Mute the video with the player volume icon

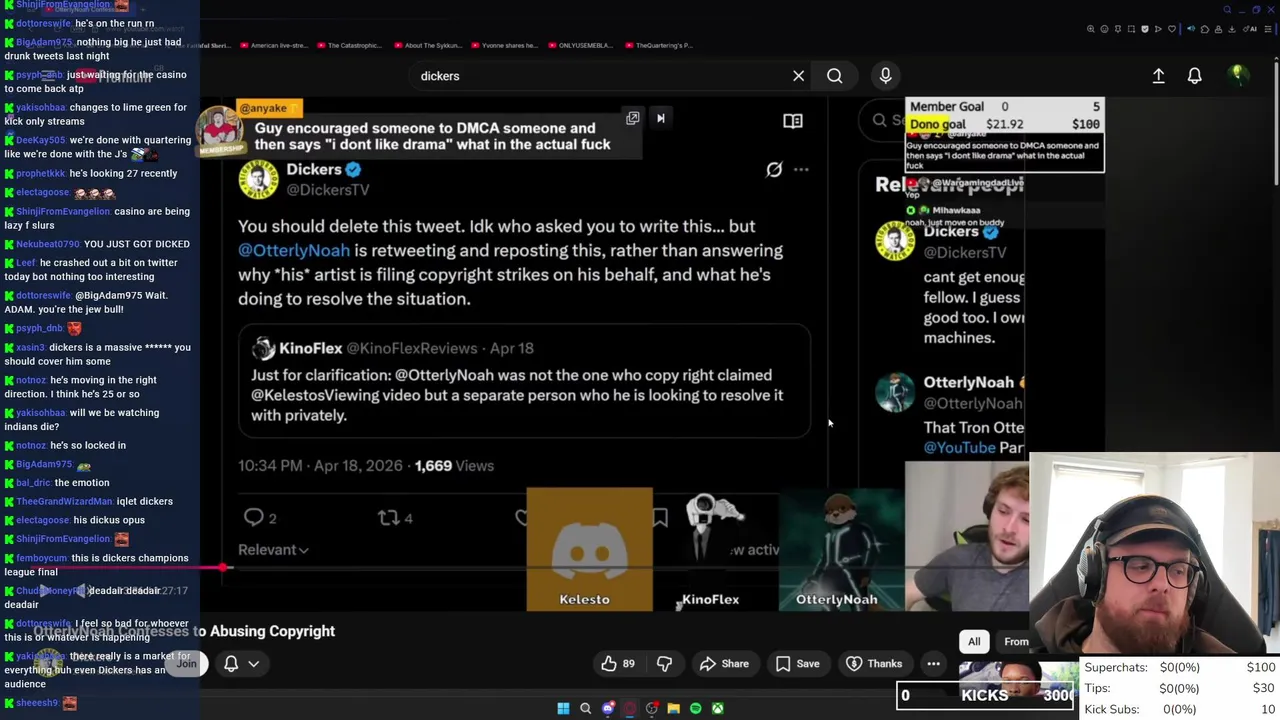(x=84, y=591)
